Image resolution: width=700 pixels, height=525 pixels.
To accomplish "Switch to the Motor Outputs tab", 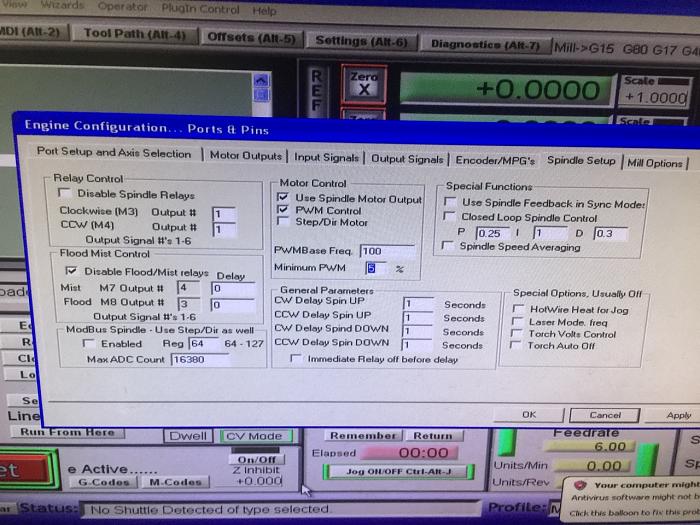I will click(x=246, y=156).
